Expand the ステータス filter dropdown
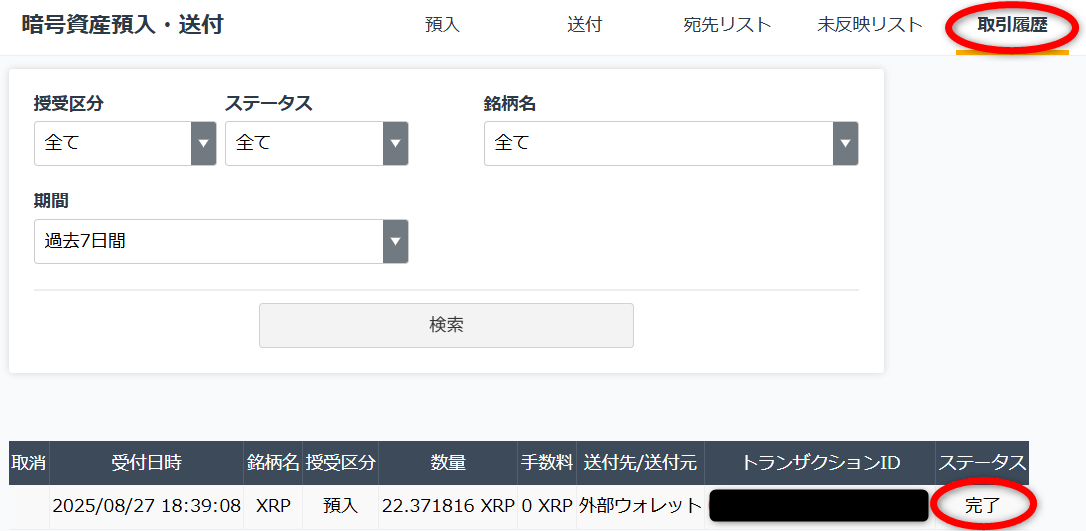This screenshot has width=1086, height=531. tap(317, 143)
